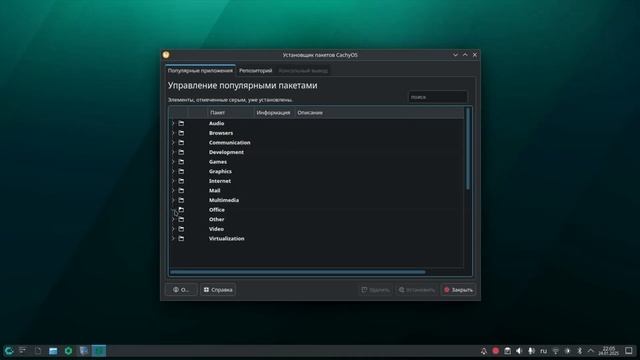The width and height of the screenshot is (640, 360).
Task: Expand the Browsers category
Action: pyautogui.click(x=173, y=133)
